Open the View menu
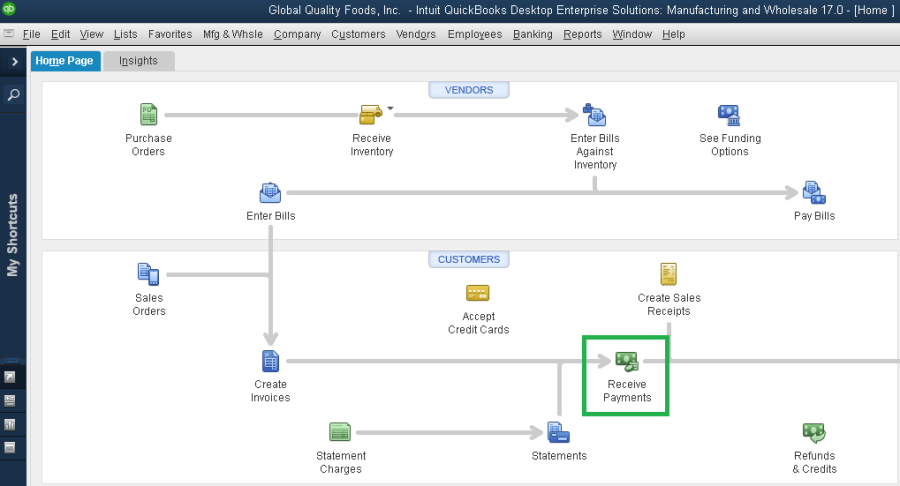 pos(91,34)
